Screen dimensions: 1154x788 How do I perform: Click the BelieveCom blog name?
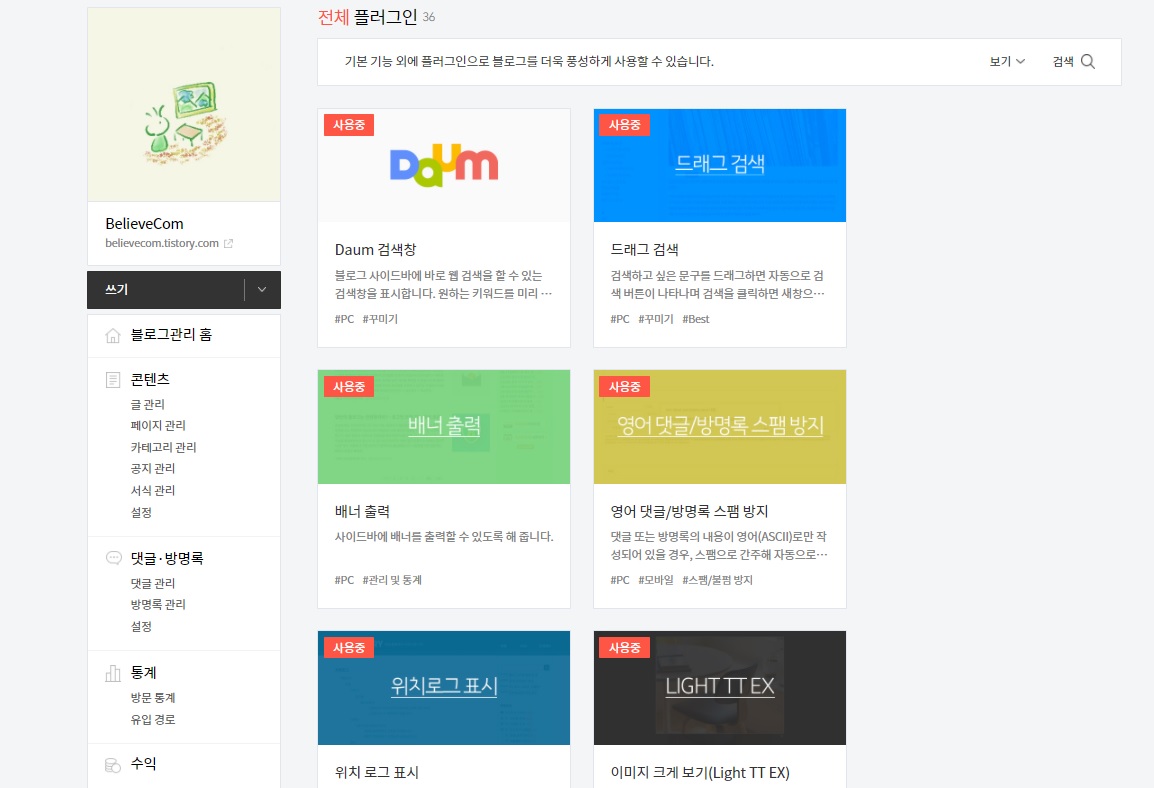coord(144,224)
